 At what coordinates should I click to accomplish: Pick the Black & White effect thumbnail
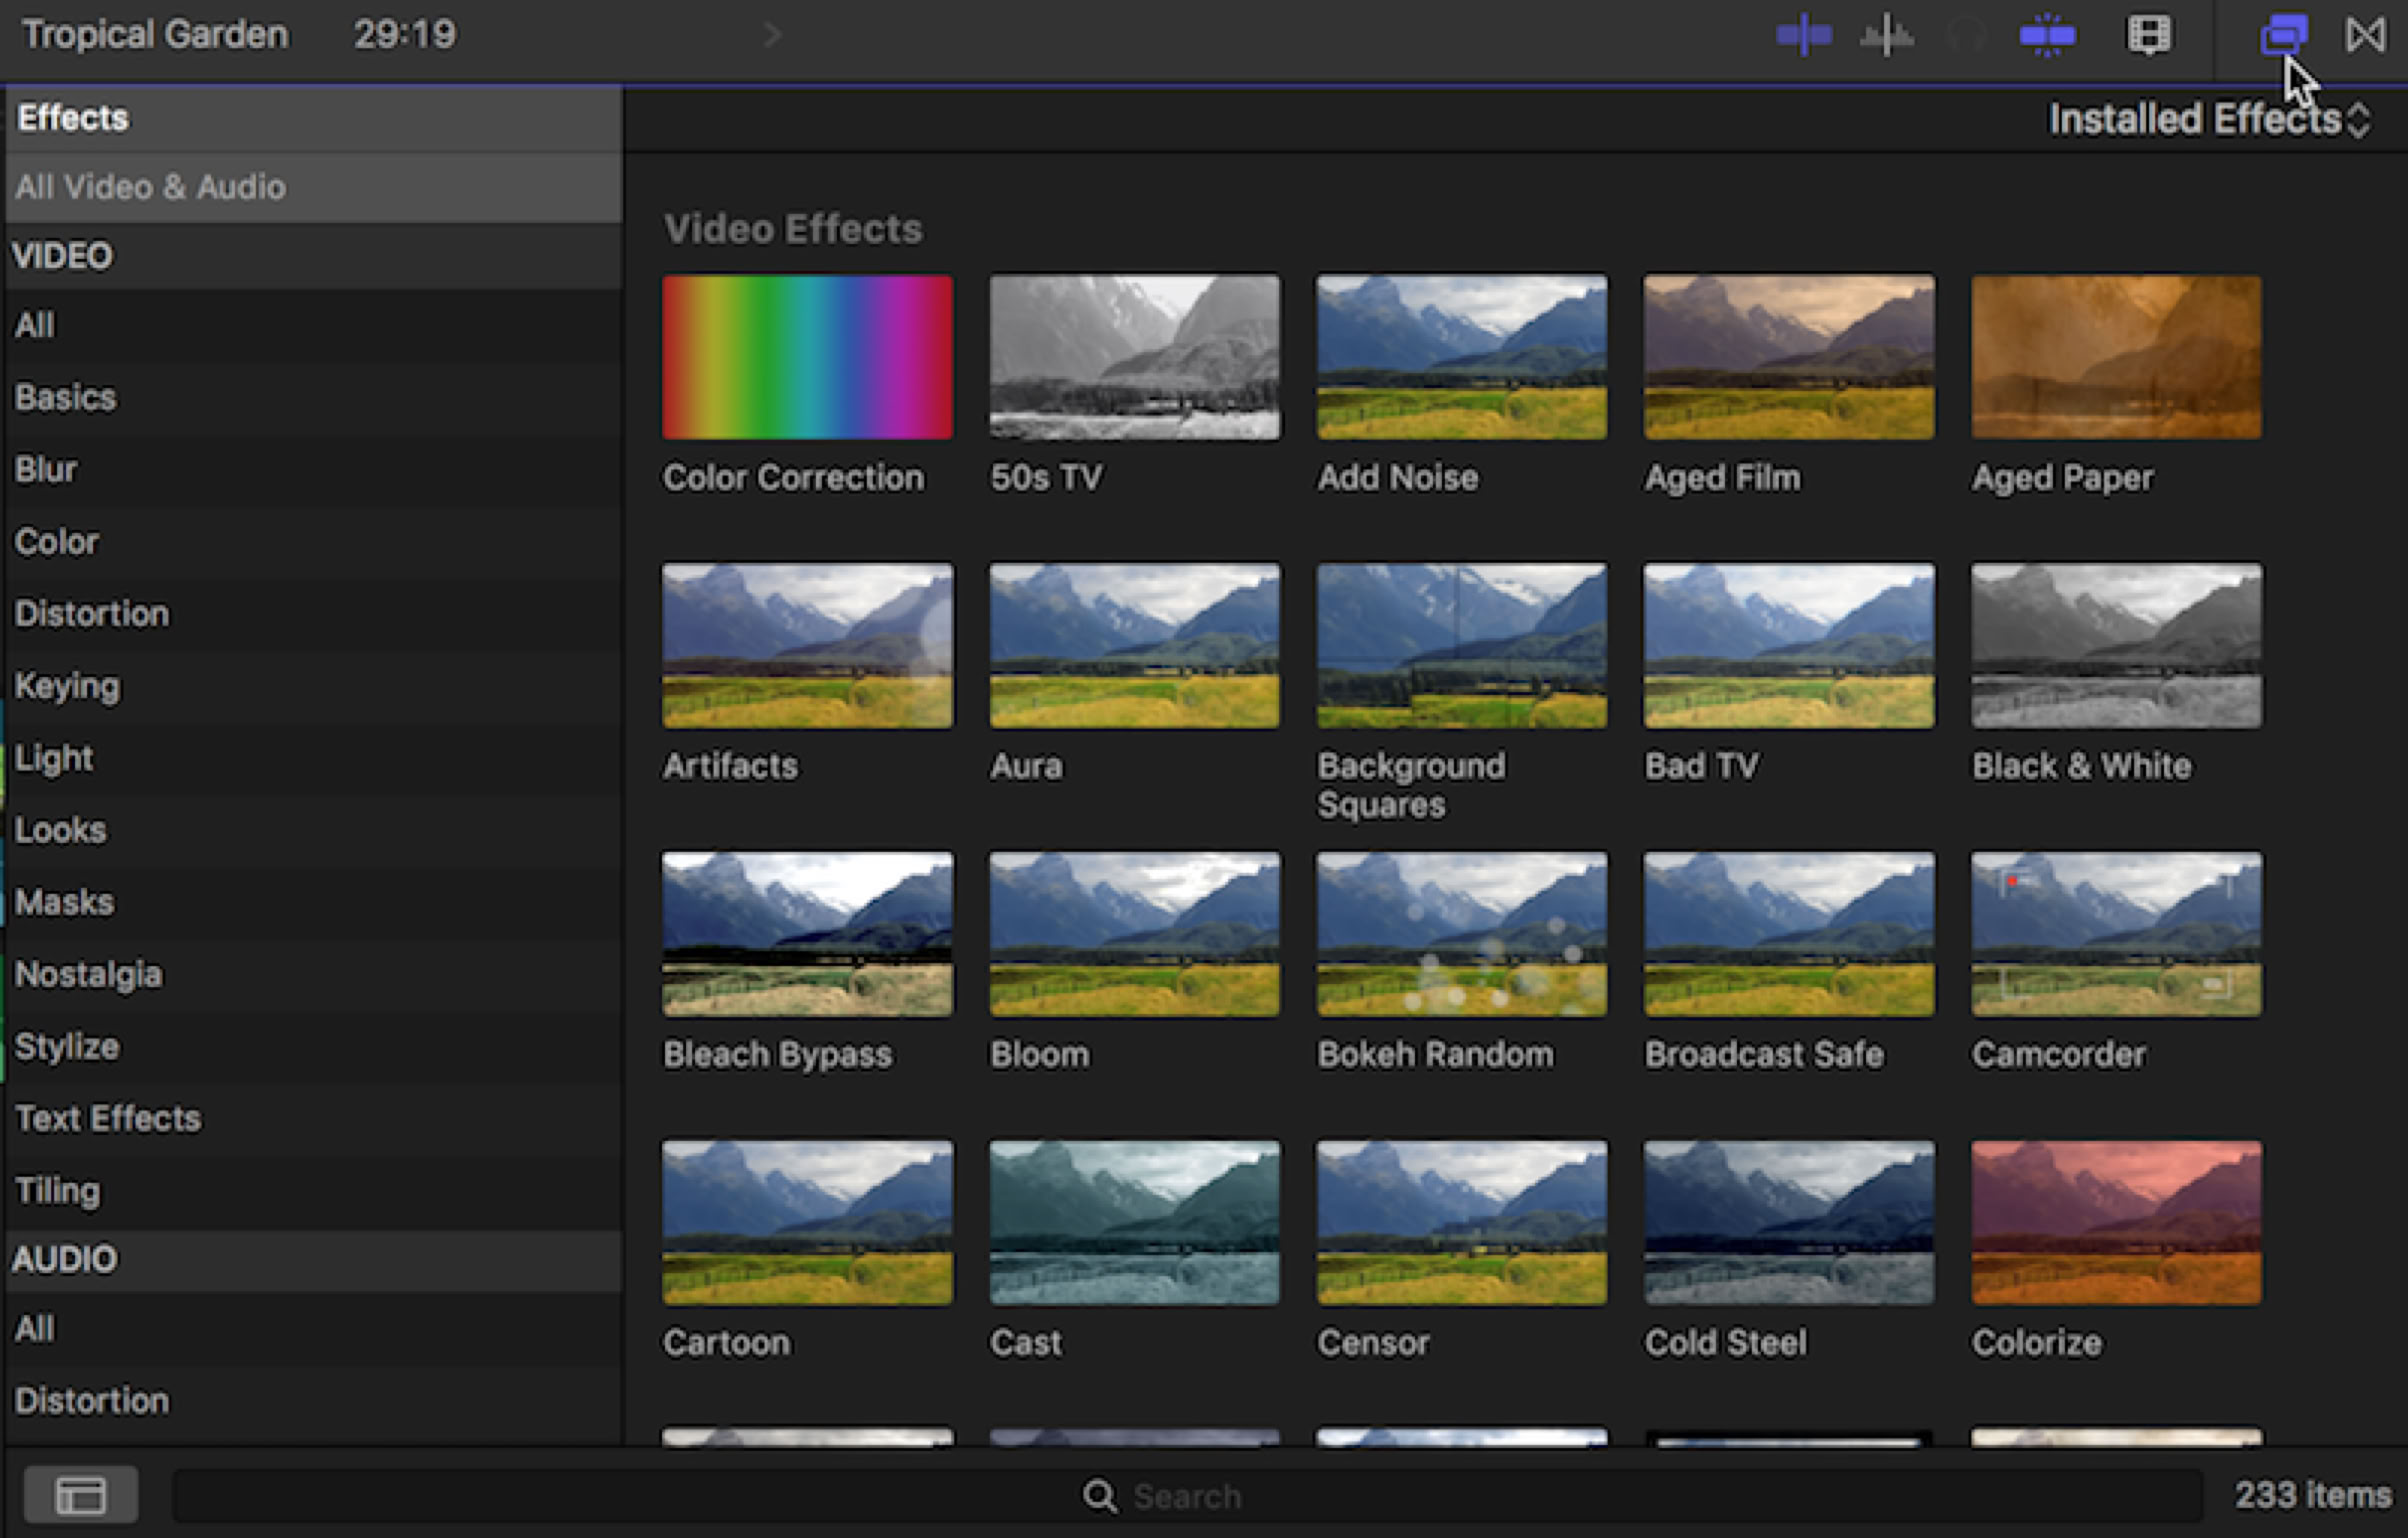click(2115, 646)
